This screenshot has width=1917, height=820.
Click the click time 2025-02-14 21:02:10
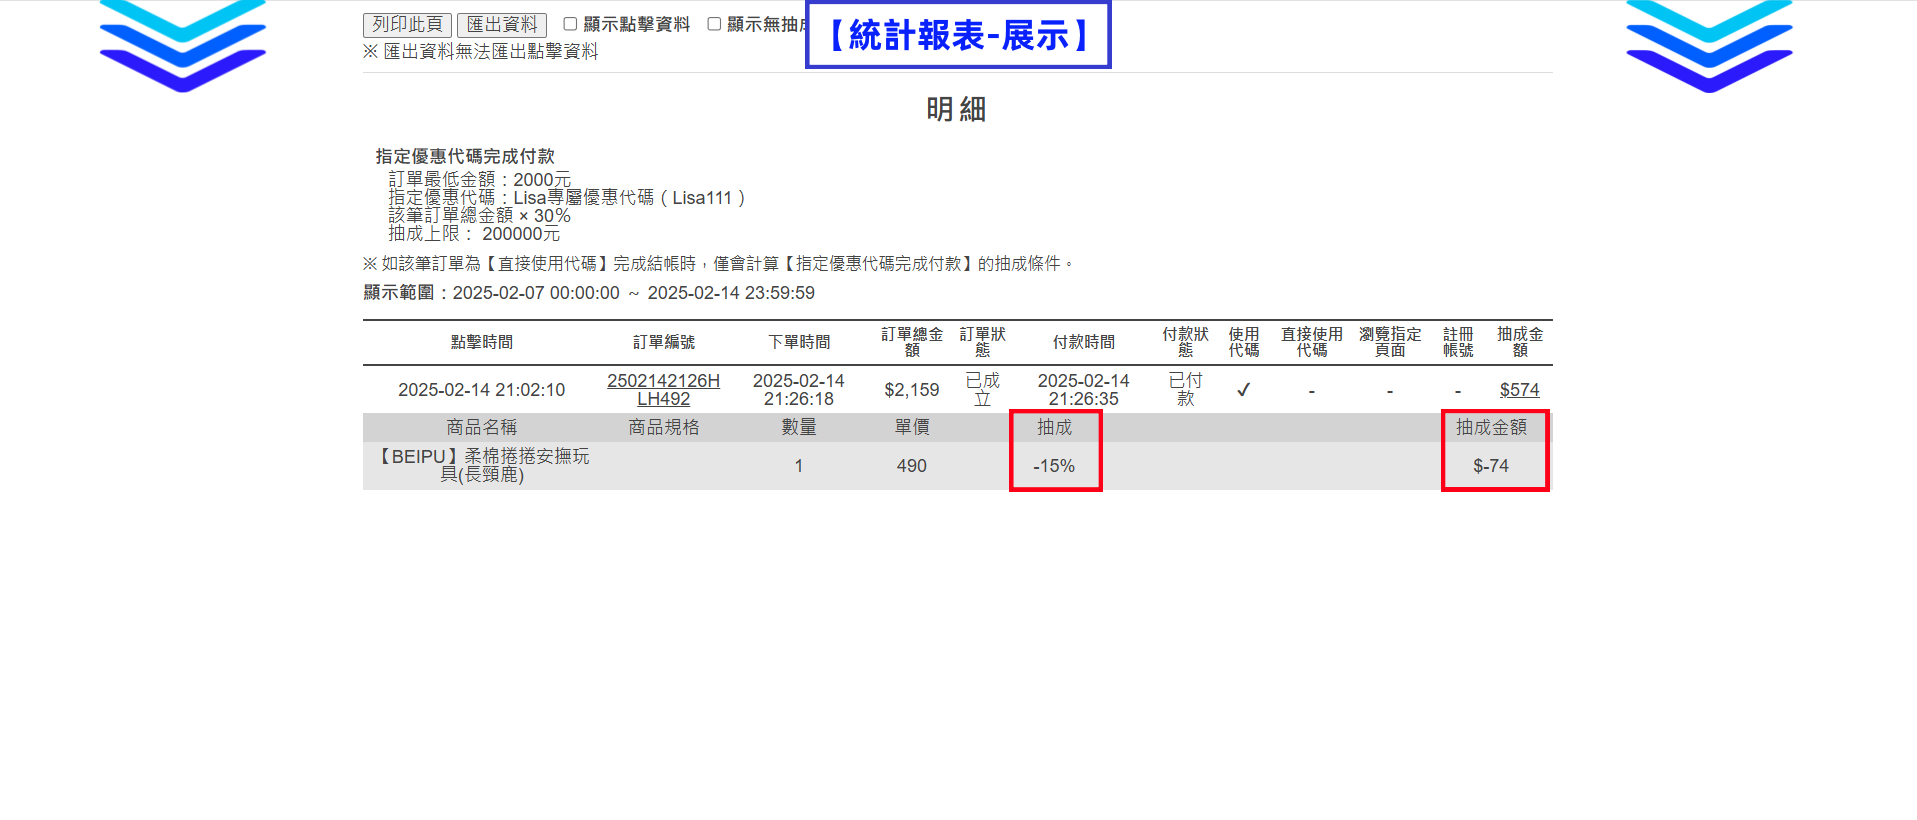[481, 390]
